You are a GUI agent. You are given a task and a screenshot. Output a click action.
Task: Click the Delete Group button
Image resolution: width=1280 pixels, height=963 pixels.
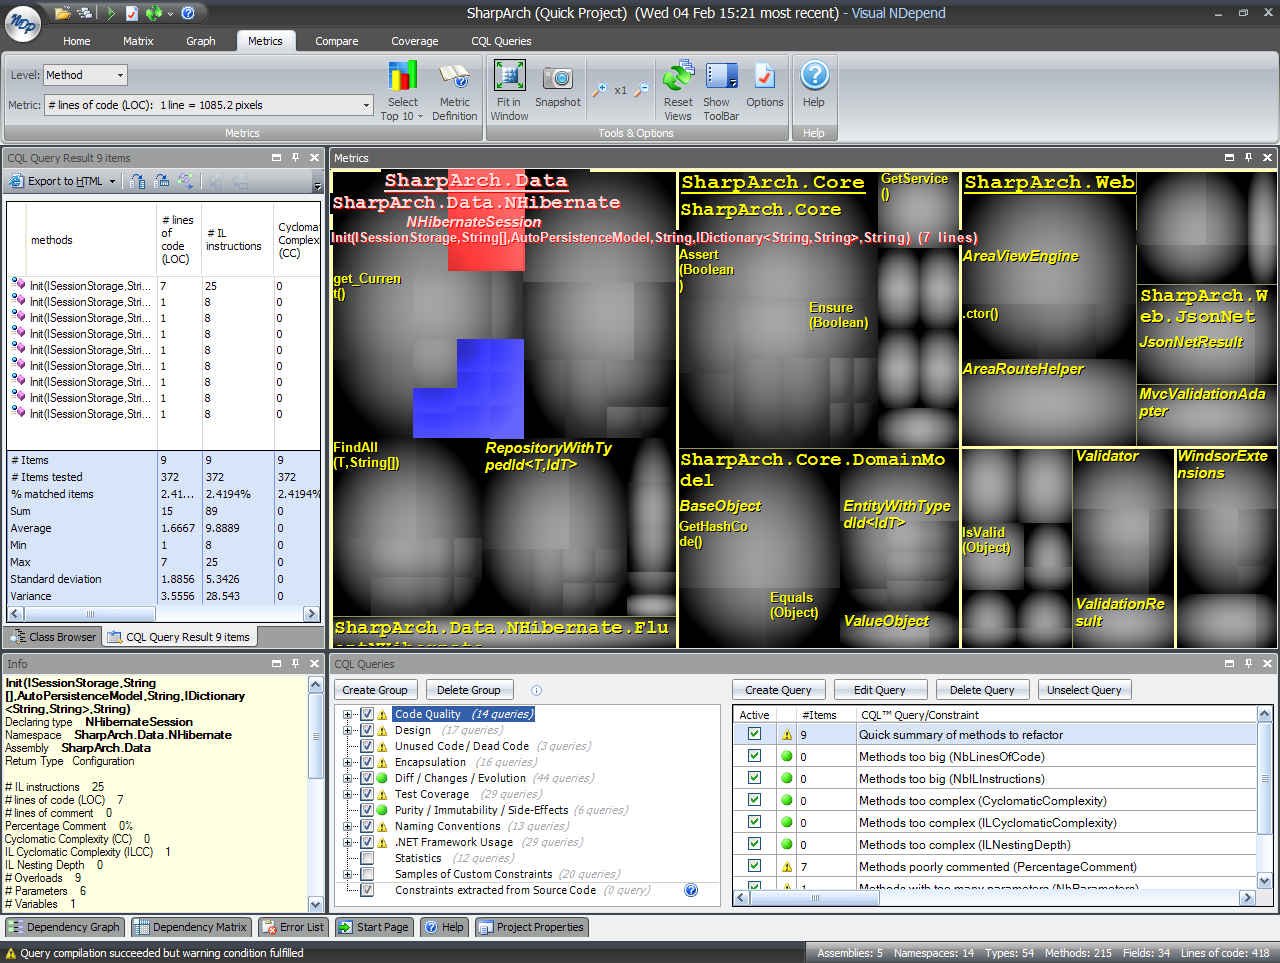click(468, 690)
